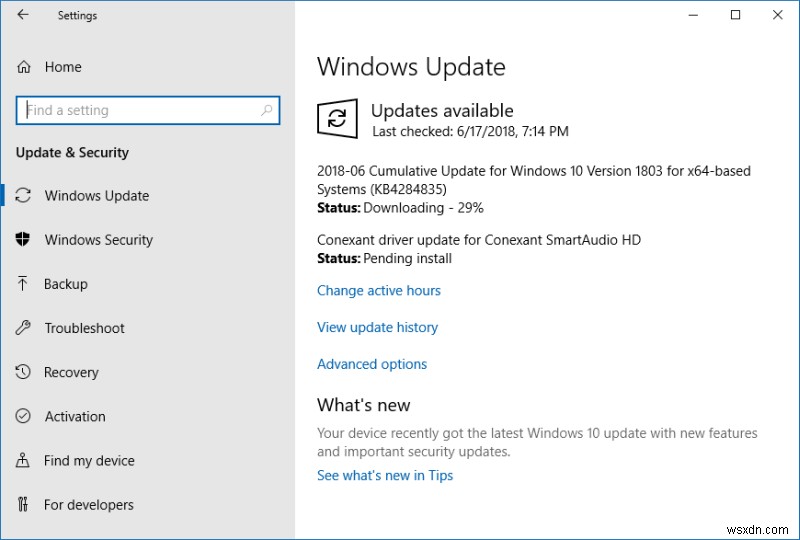Click the For developers tools icon
This screenshot has width=800, height=540.
pos(22,504)
